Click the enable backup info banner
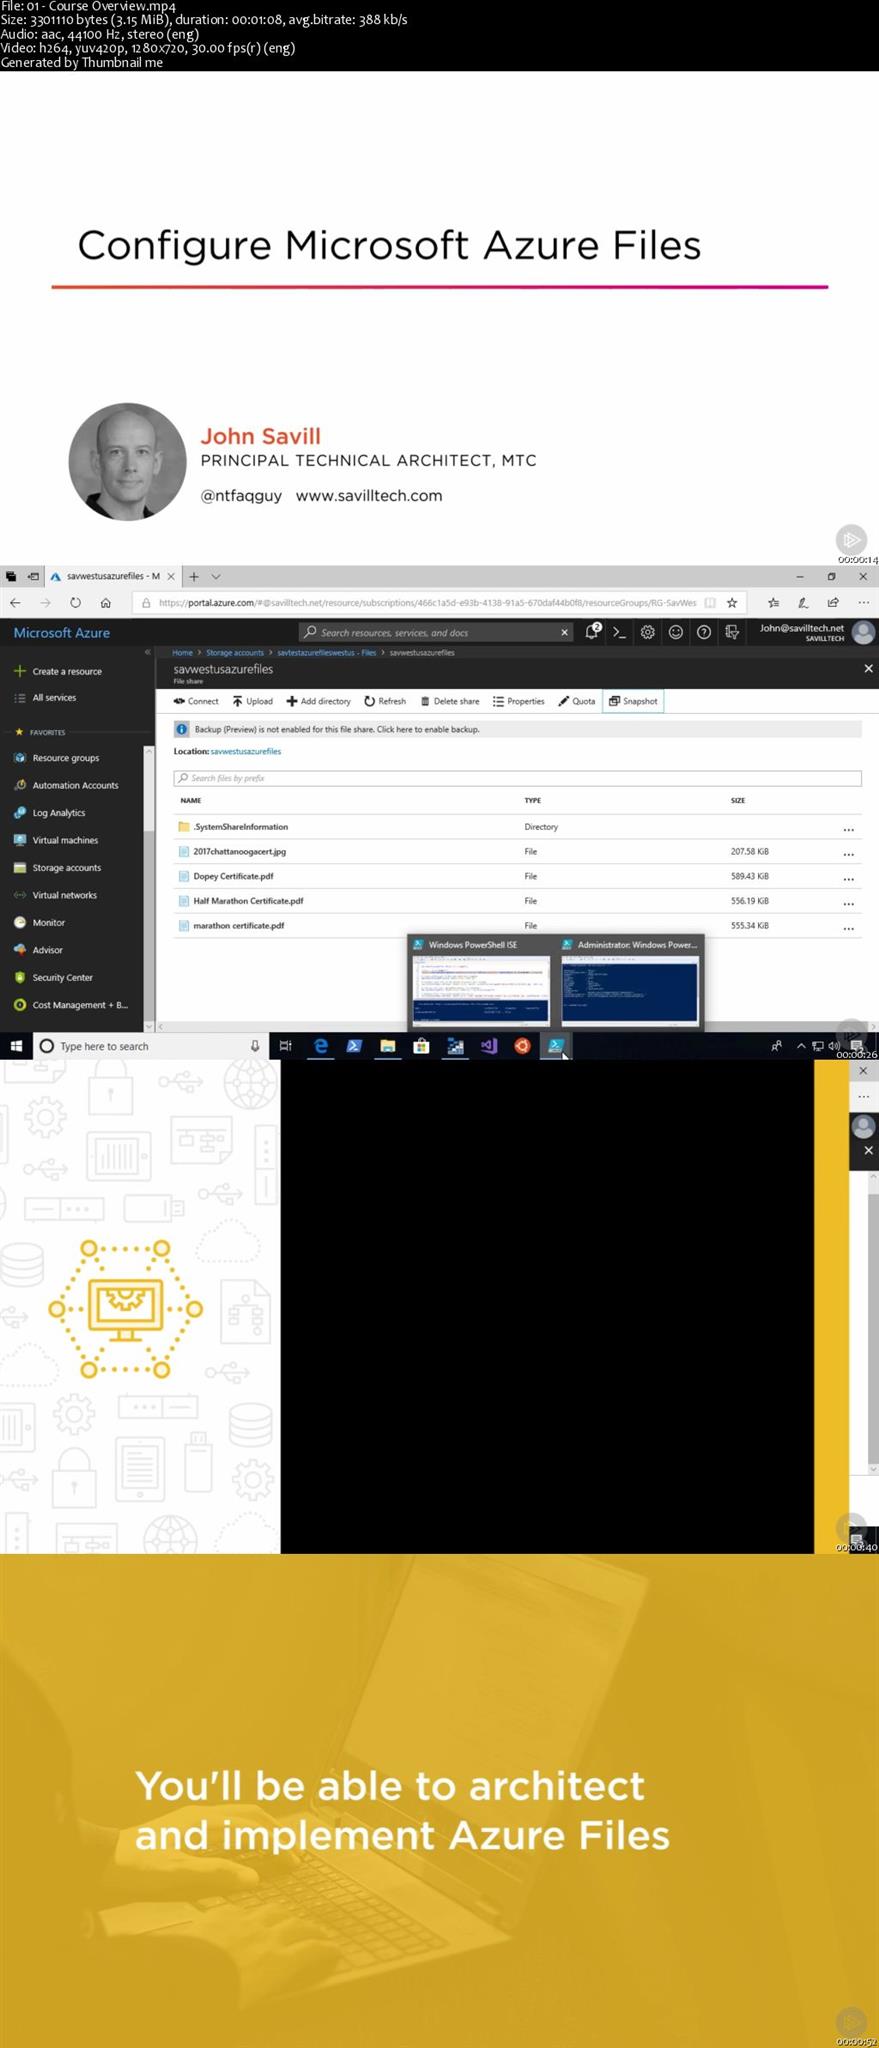The height and width of the screenshot is (2048, 879). (x=517, y=729)
